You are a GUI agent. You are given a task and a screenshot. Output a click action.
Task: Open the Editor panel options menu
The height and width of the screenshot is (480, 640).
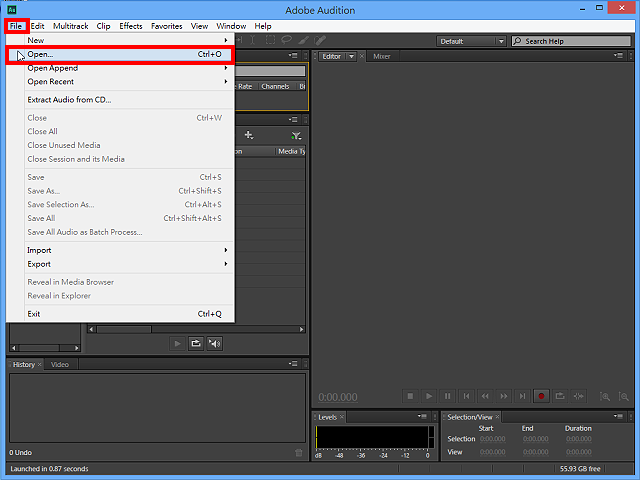click(618, 56)
